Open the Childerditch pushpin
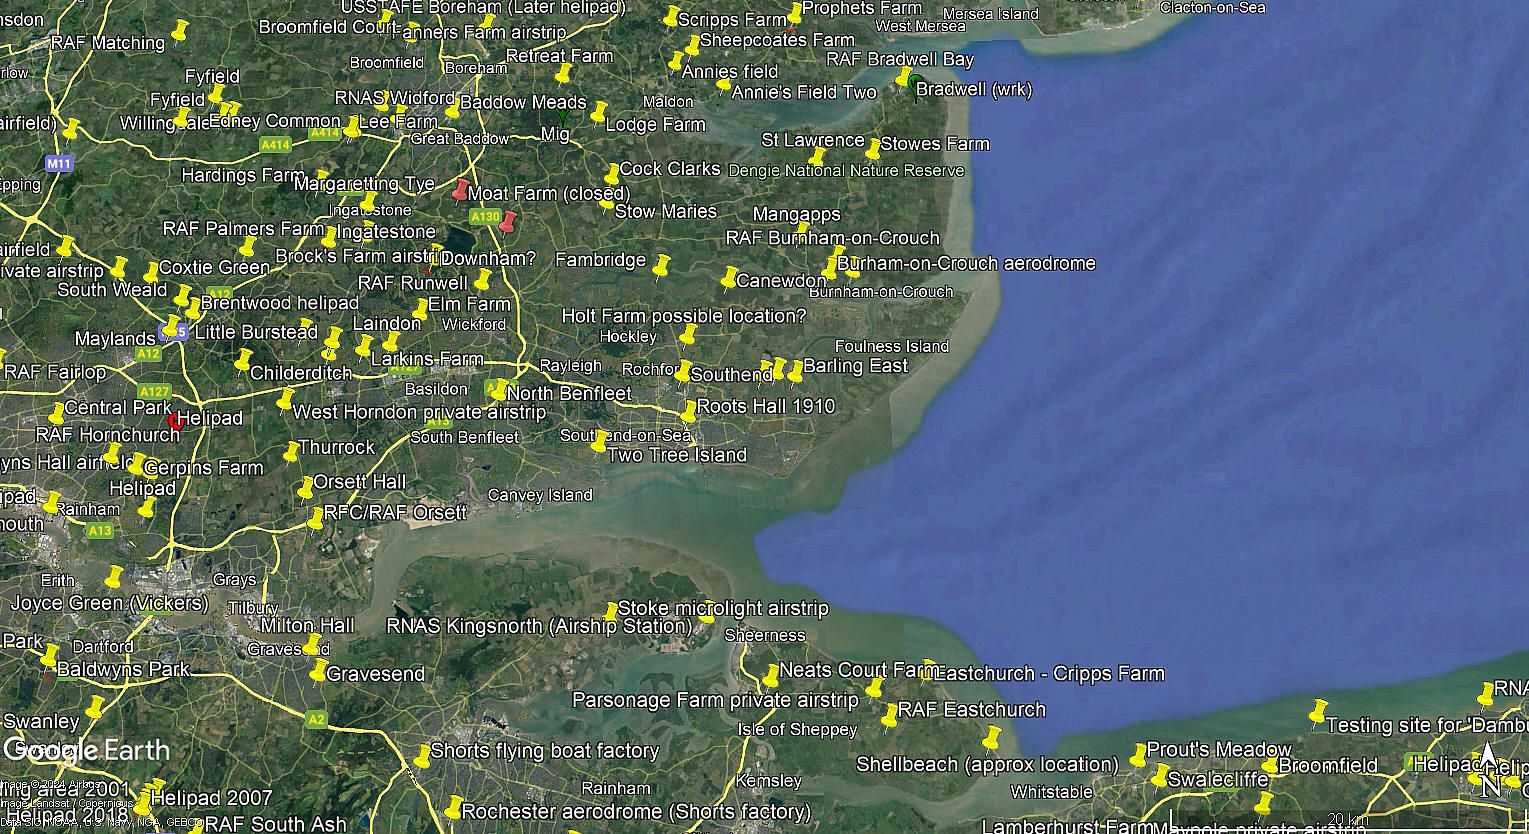The width and height of the screenshot is (1529, 834). point(242,359)
